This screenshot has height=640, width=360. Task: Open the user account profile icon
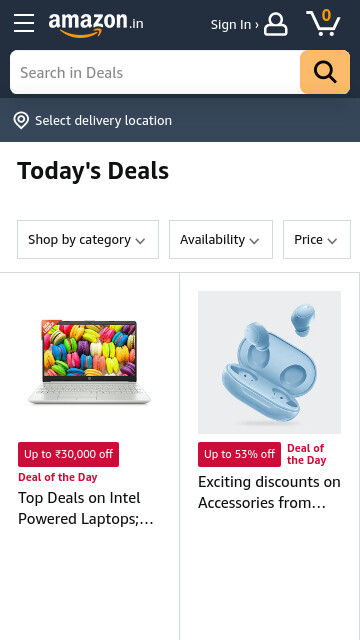276,24
